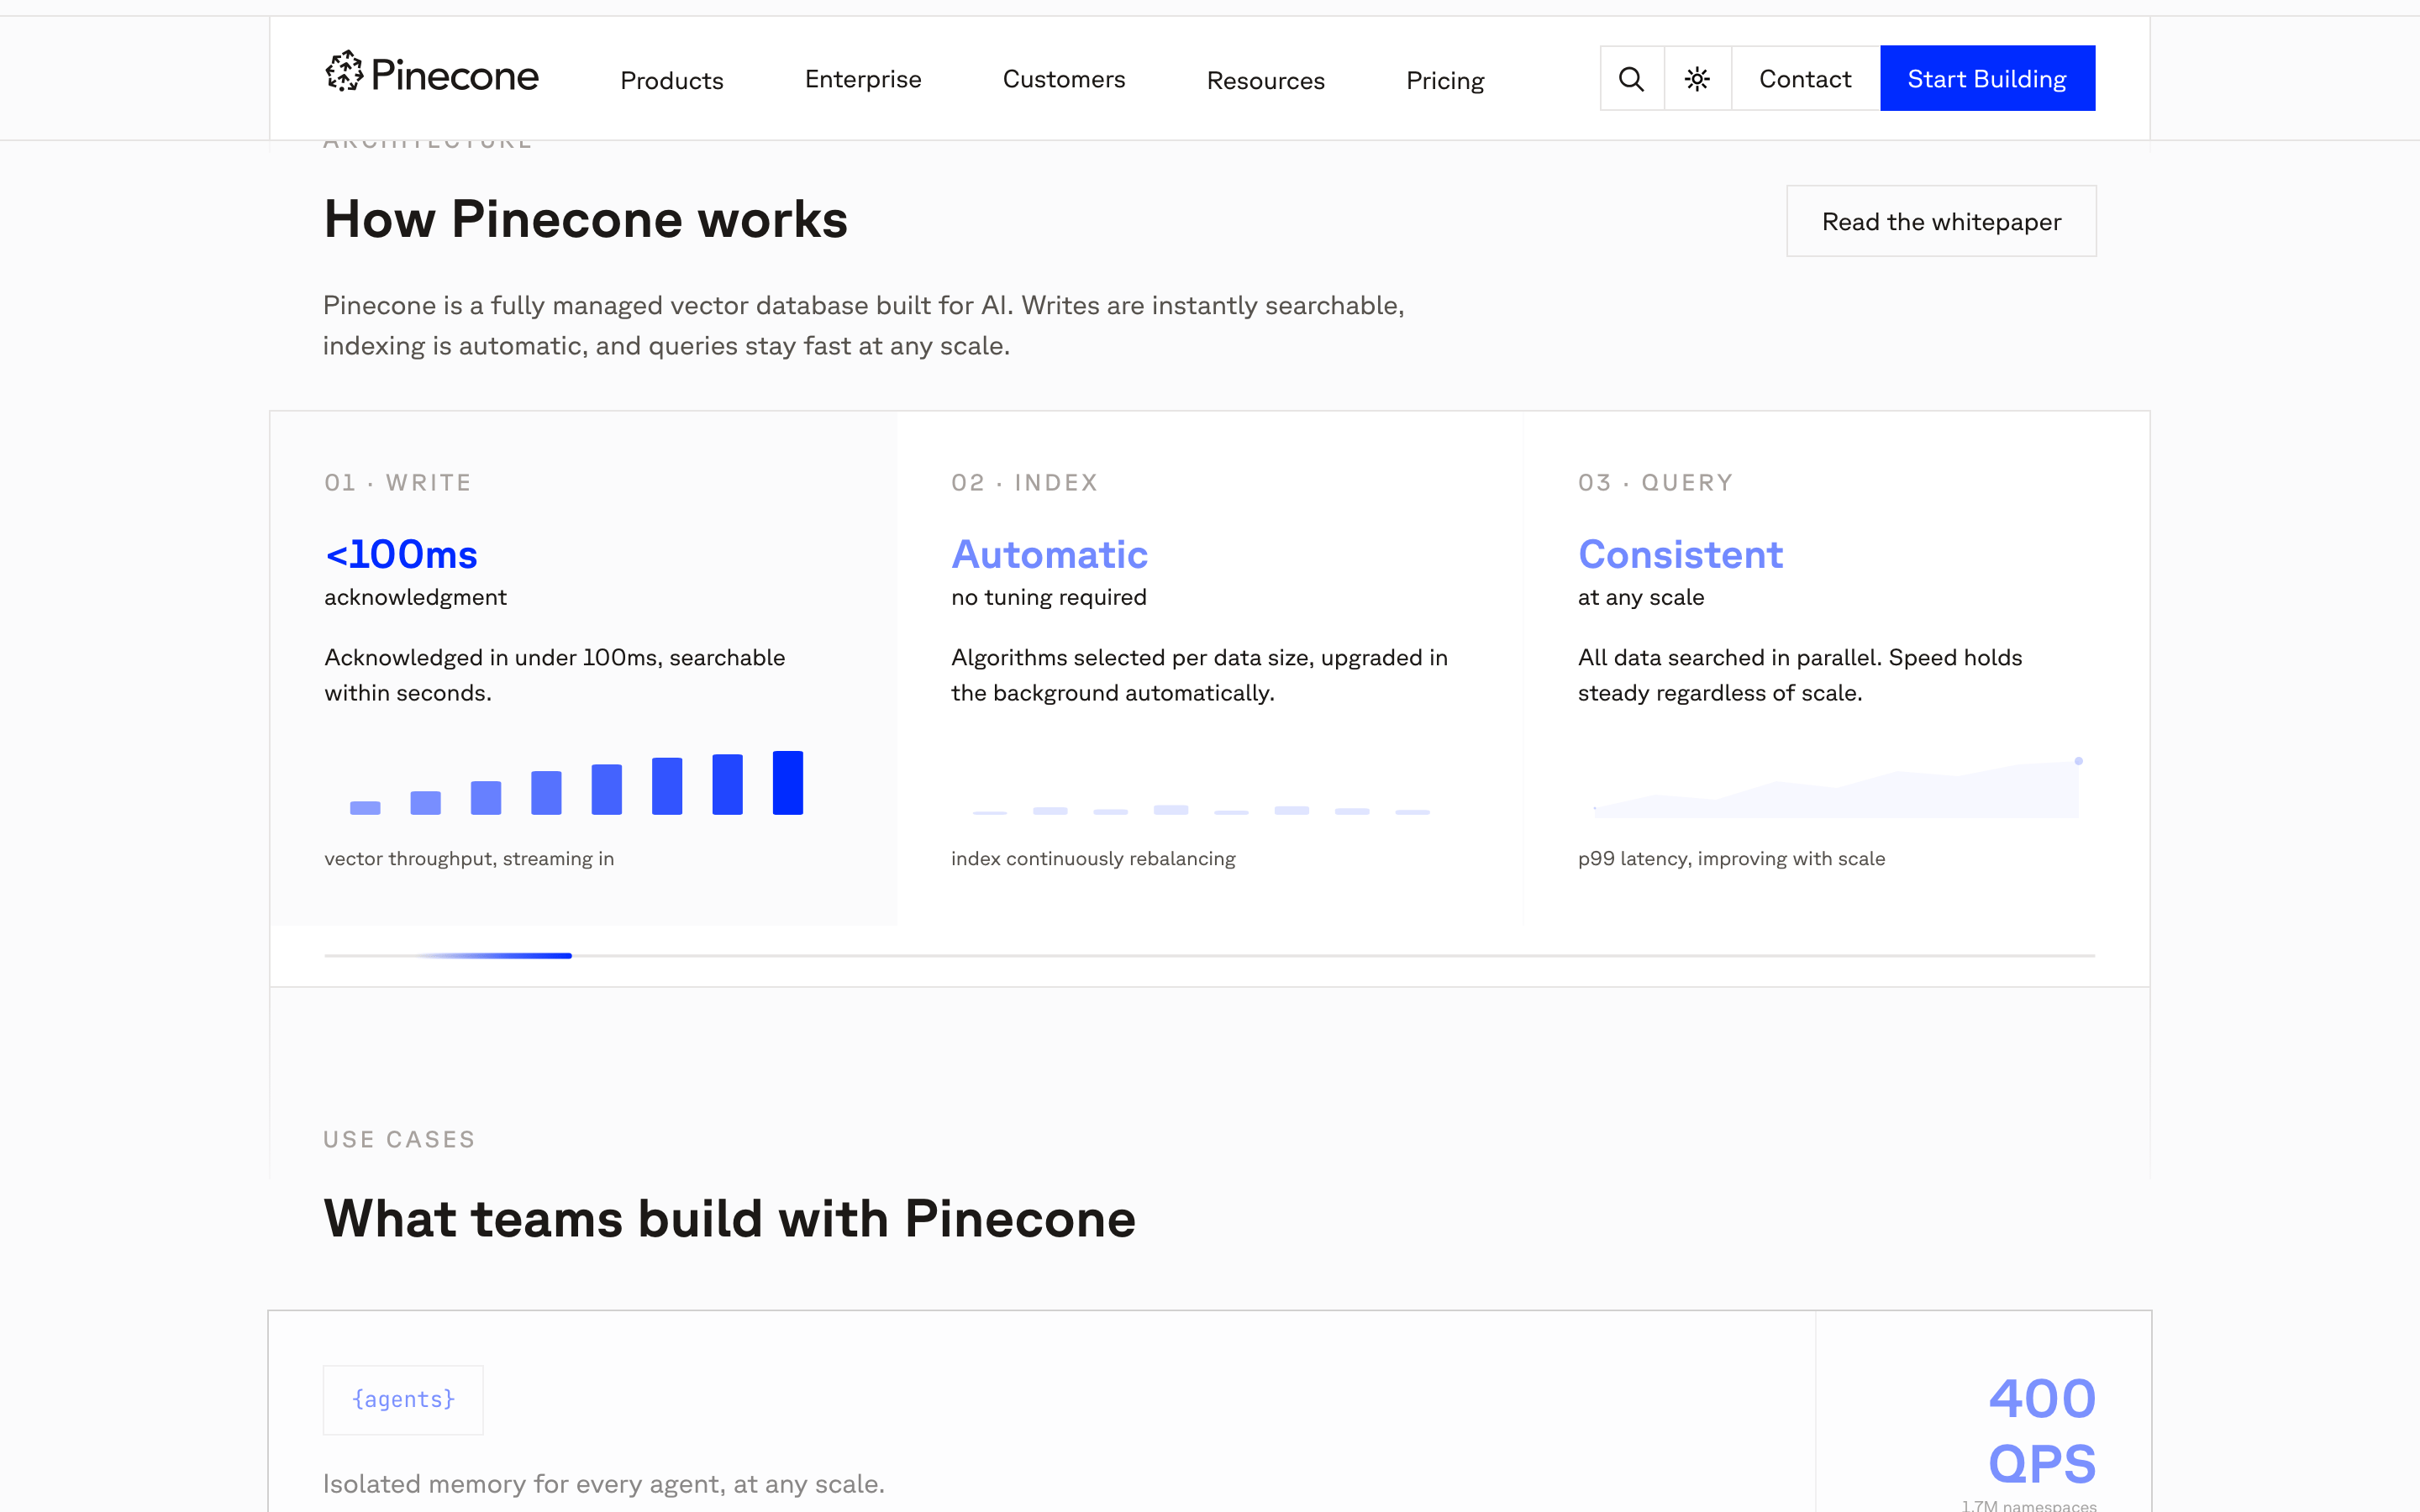Open Read the whitepaper link
The image size is (2420, 1512).
[x=1941, y=221]
